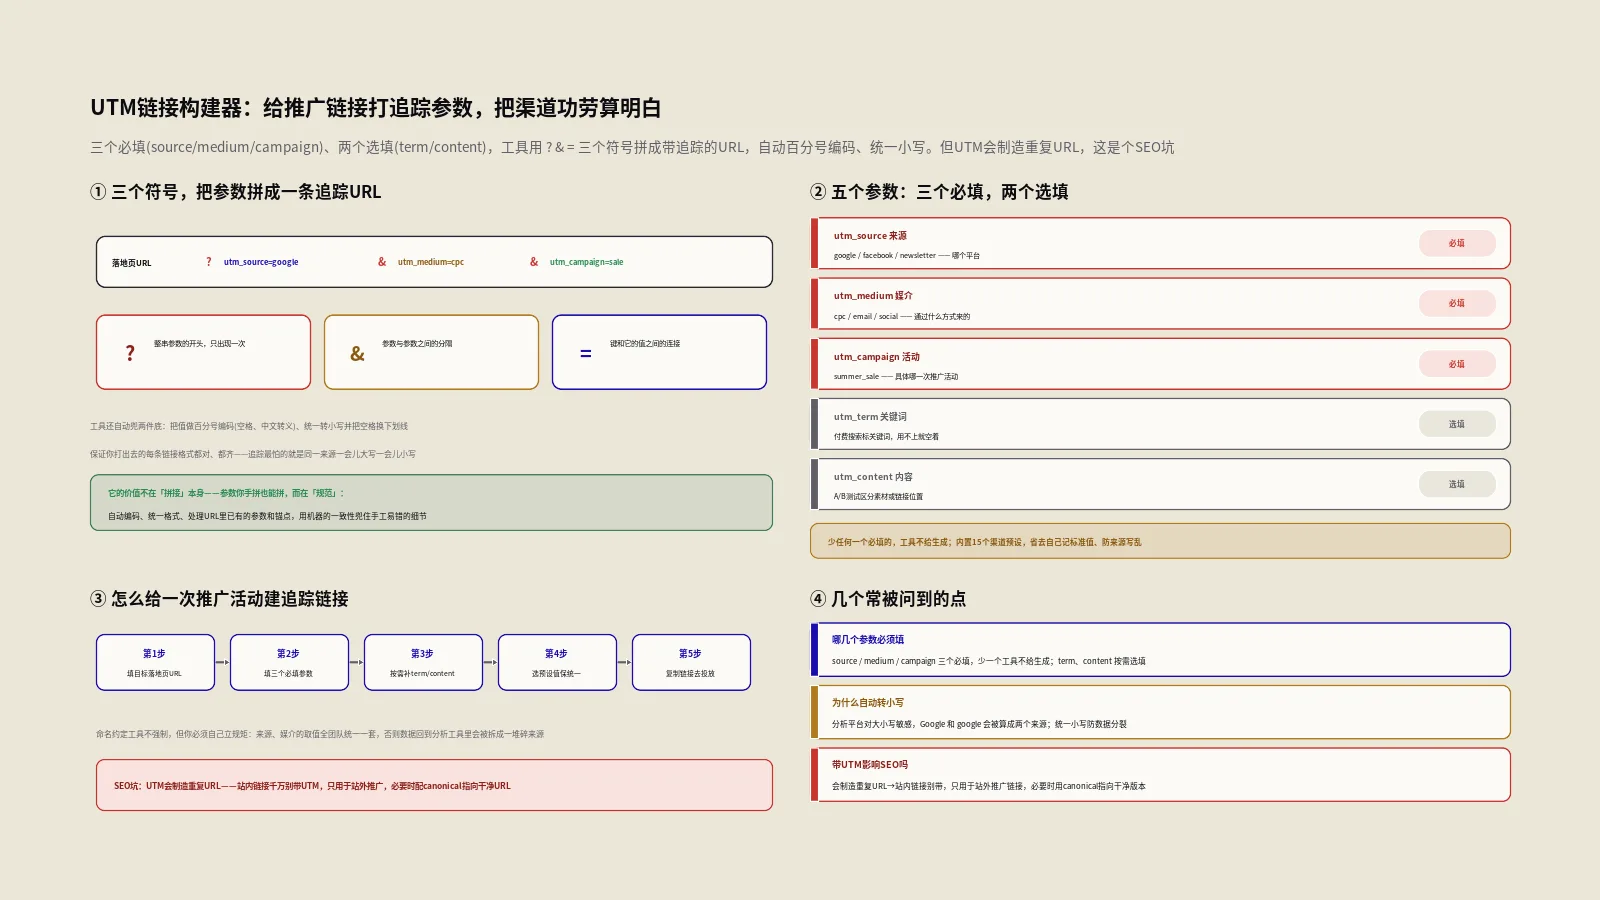Select the "utm_source=google" URL segment
The width and height of the screenshot is (1600, 900).
coord(261,262)
